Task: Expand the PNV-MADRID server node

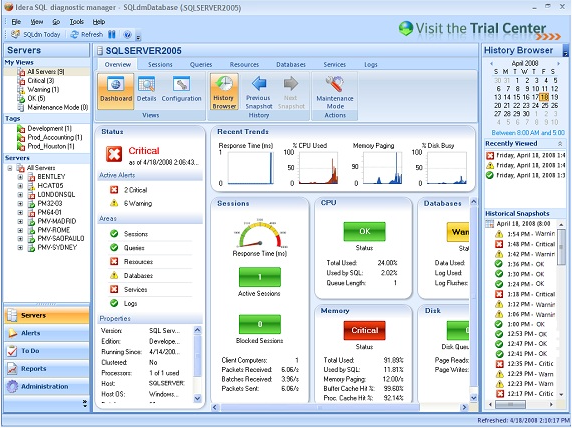Action: coord(20,221)
